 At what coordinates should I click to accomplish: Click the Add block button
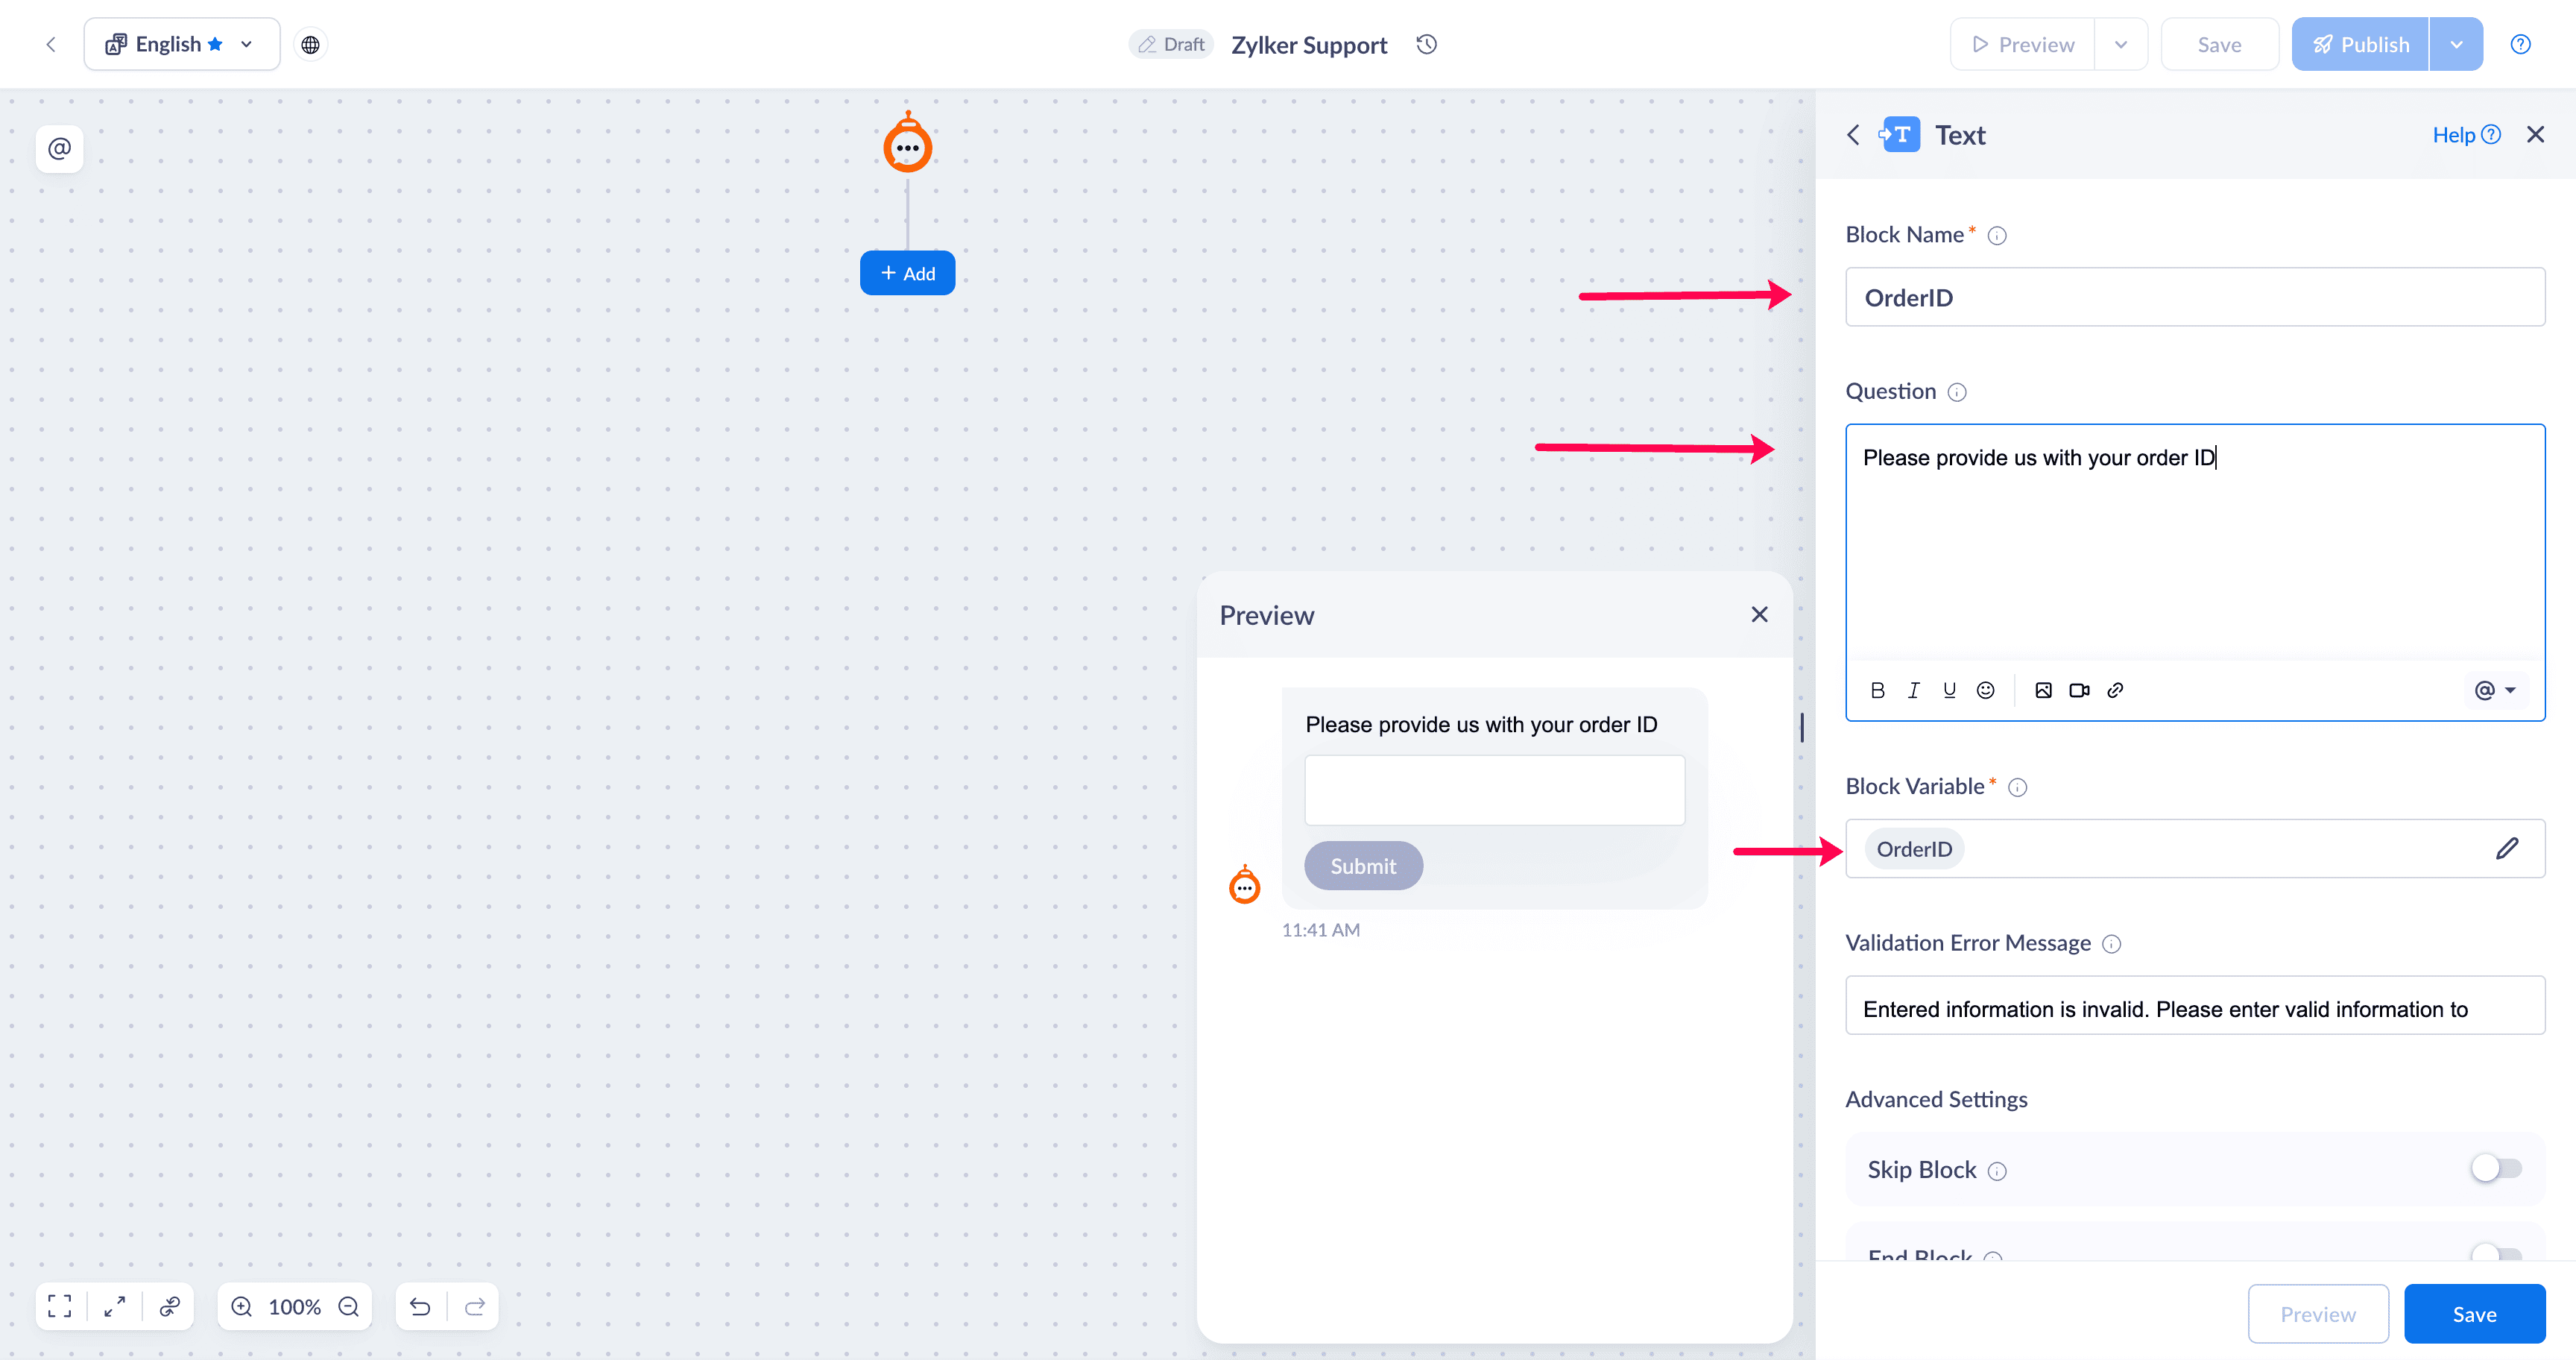pyautogui.click(x=907, y=273)
